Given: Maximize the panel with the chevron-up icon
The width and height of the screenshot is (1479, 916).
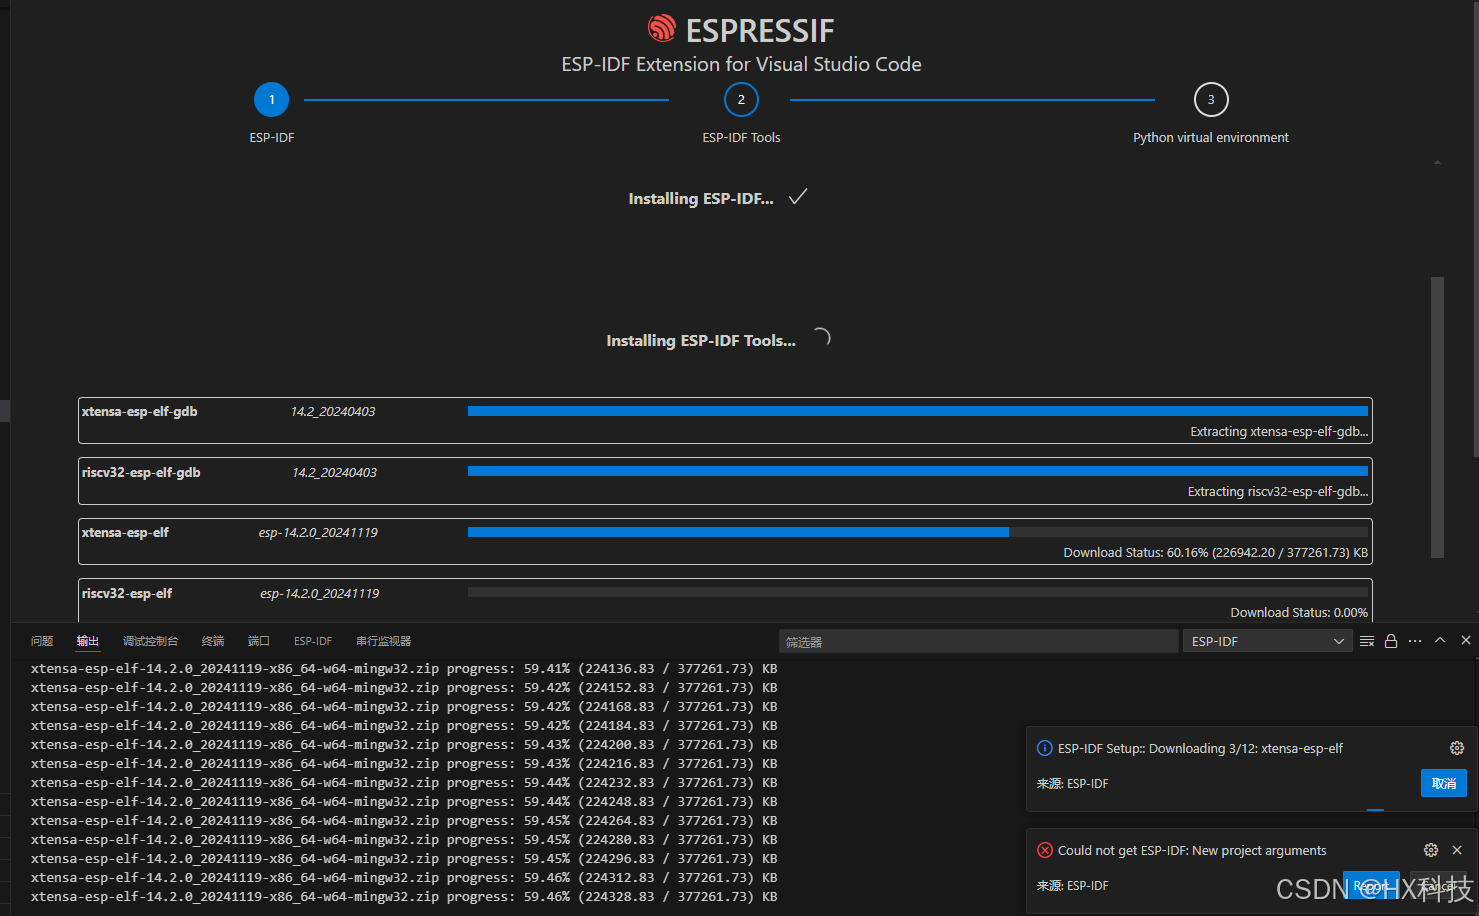Looking at the screenshot, I should [x=1440, y=640].
